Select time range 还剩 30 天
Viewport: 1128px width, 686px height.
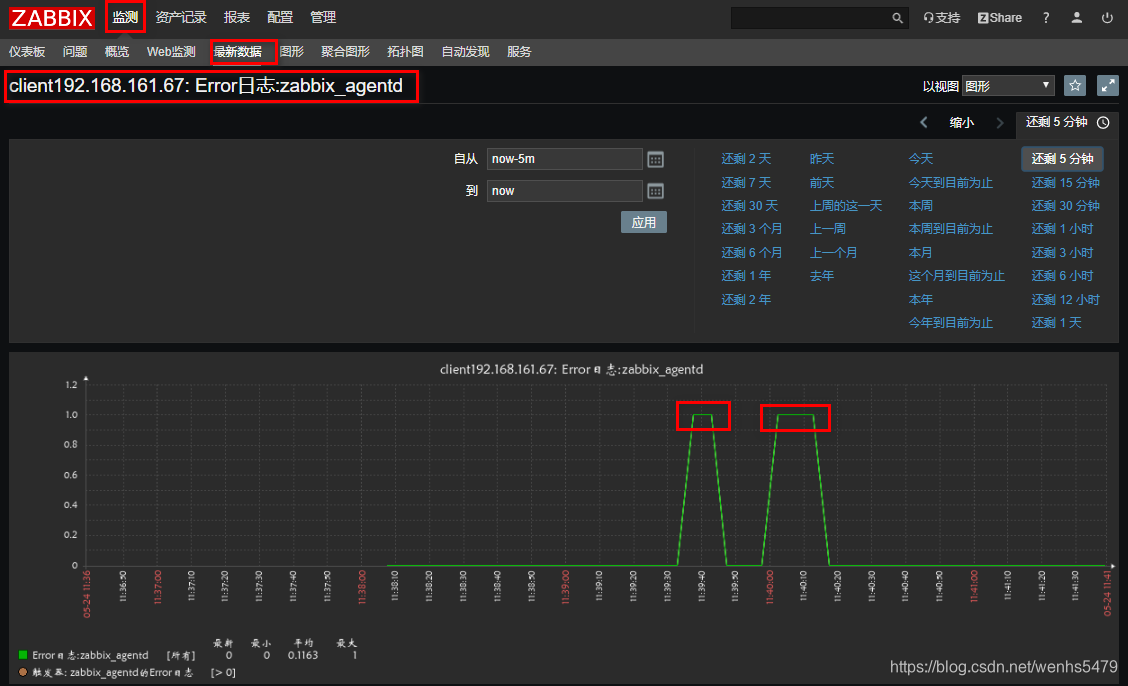pyautogui.click(x=750, y=206)
